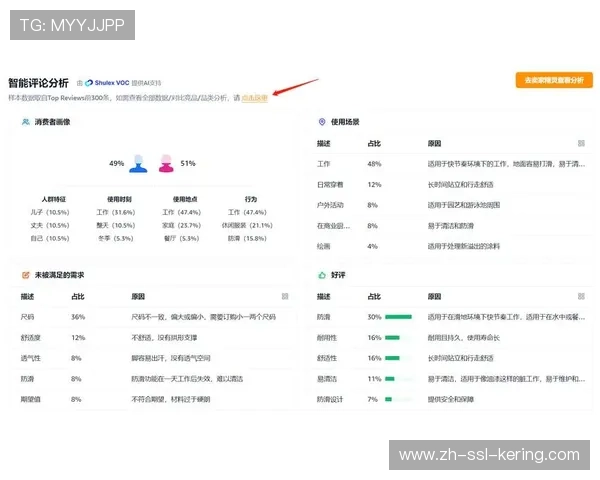Select 休闲服装 (21.1%) under 行为
The height and width of the screenshot is (480, 600).
tap(247, 225)
